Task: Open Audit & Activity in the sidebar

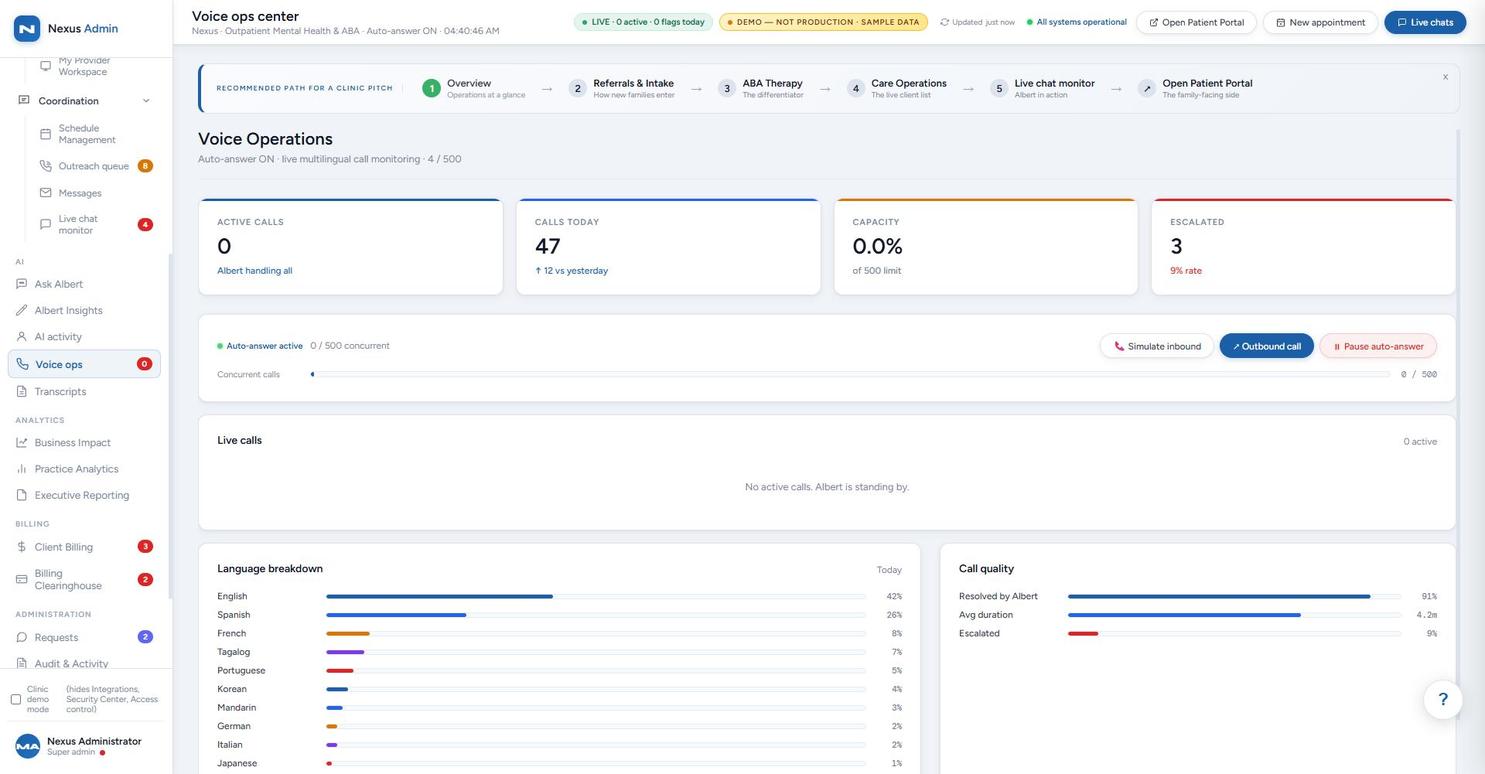Action: click(x=71, y=664)
